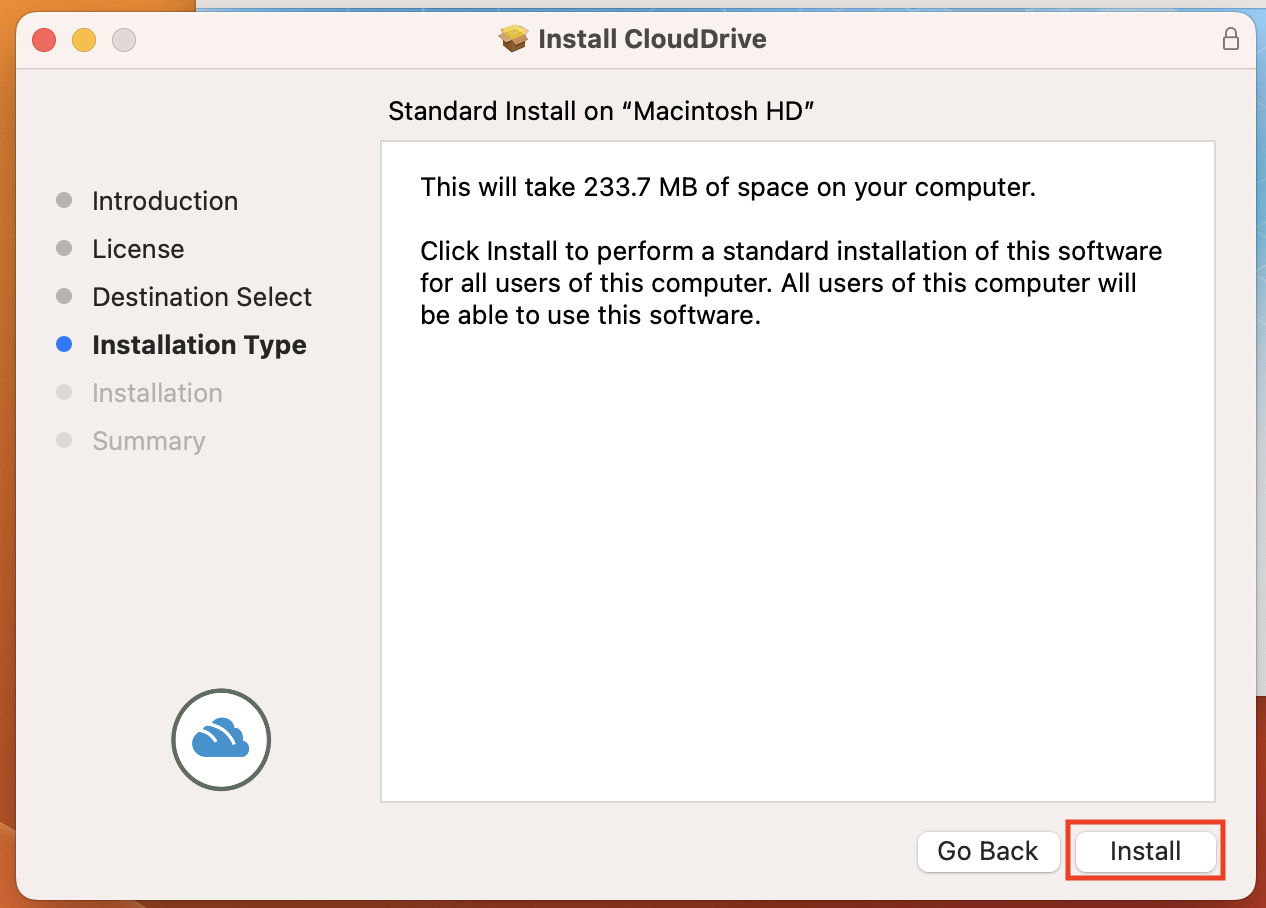Image resolution: width=1266 pixels, height=908 pixels.
Task: Select the dimmed Summary step
Action: [148, 441]
